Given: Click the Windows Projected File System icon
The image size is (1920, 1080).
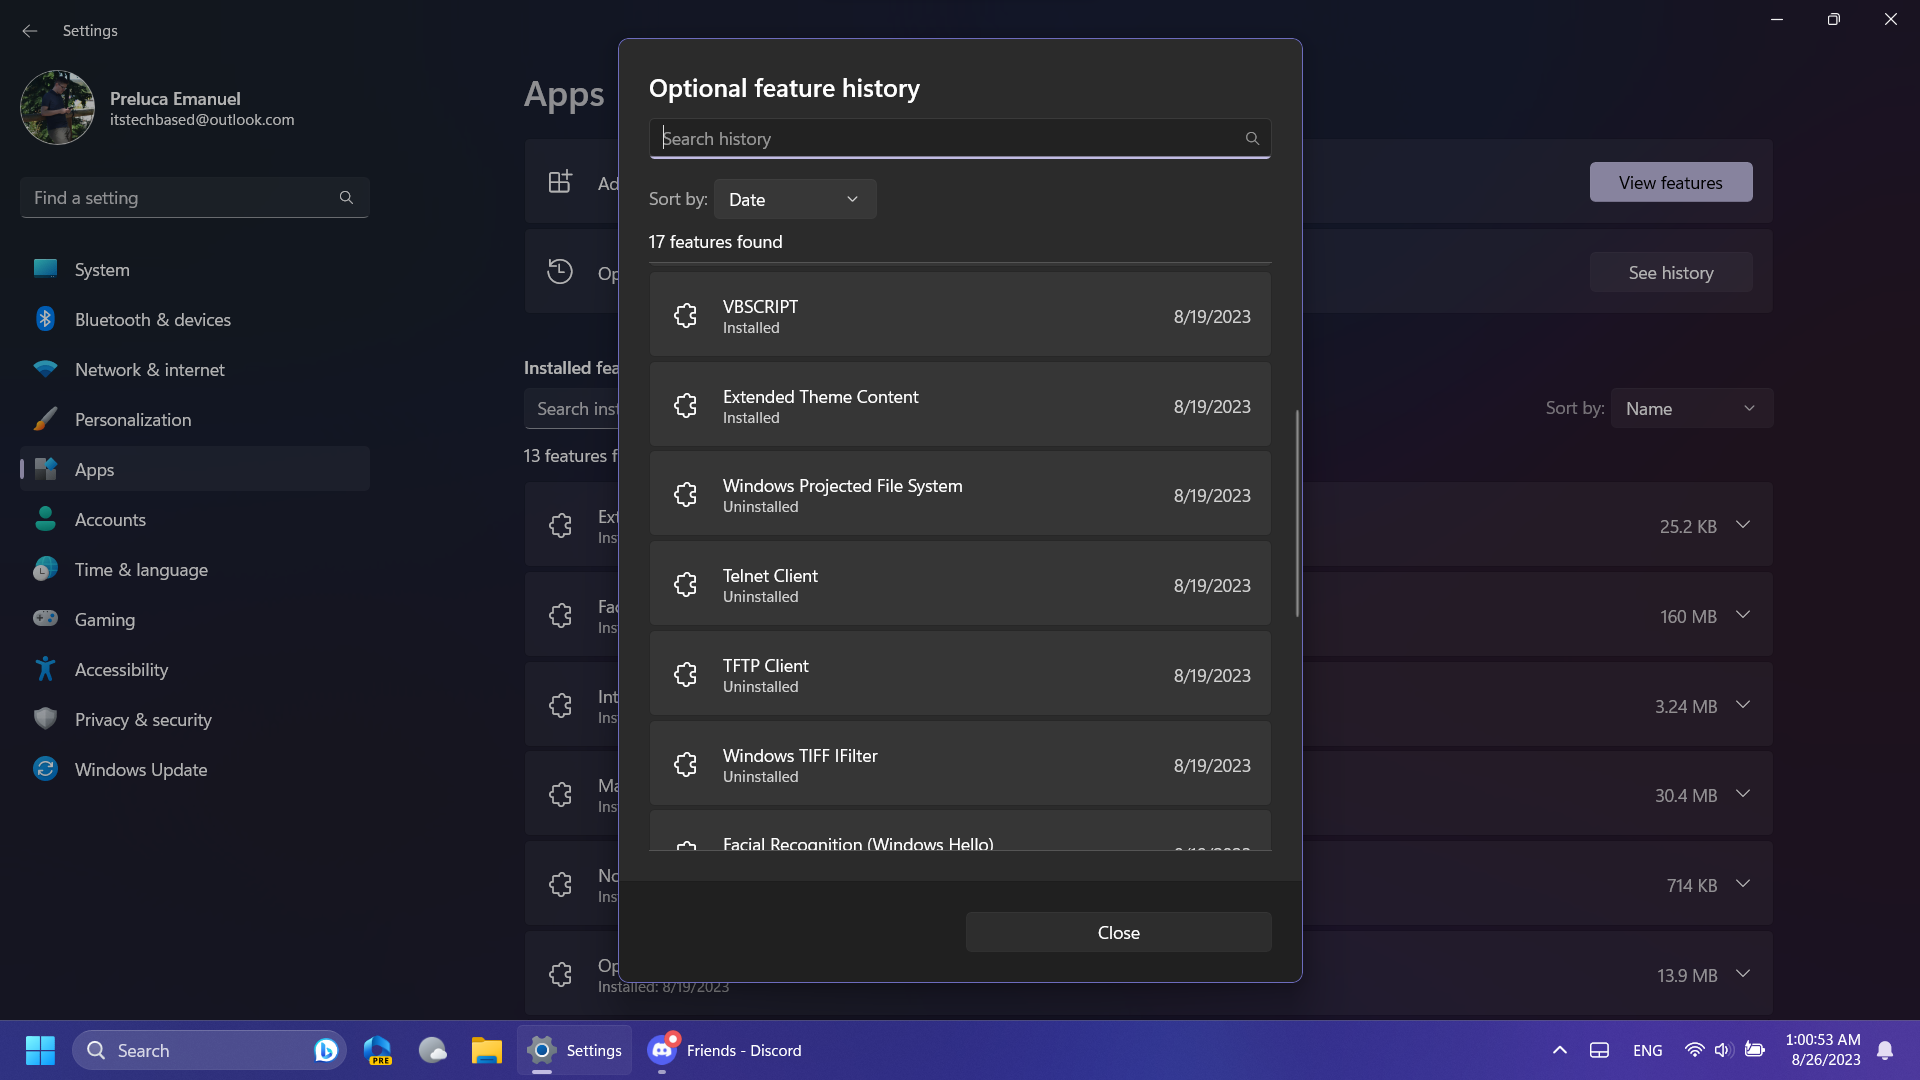Looking at the screenshot, I should [x=685, y=495].
